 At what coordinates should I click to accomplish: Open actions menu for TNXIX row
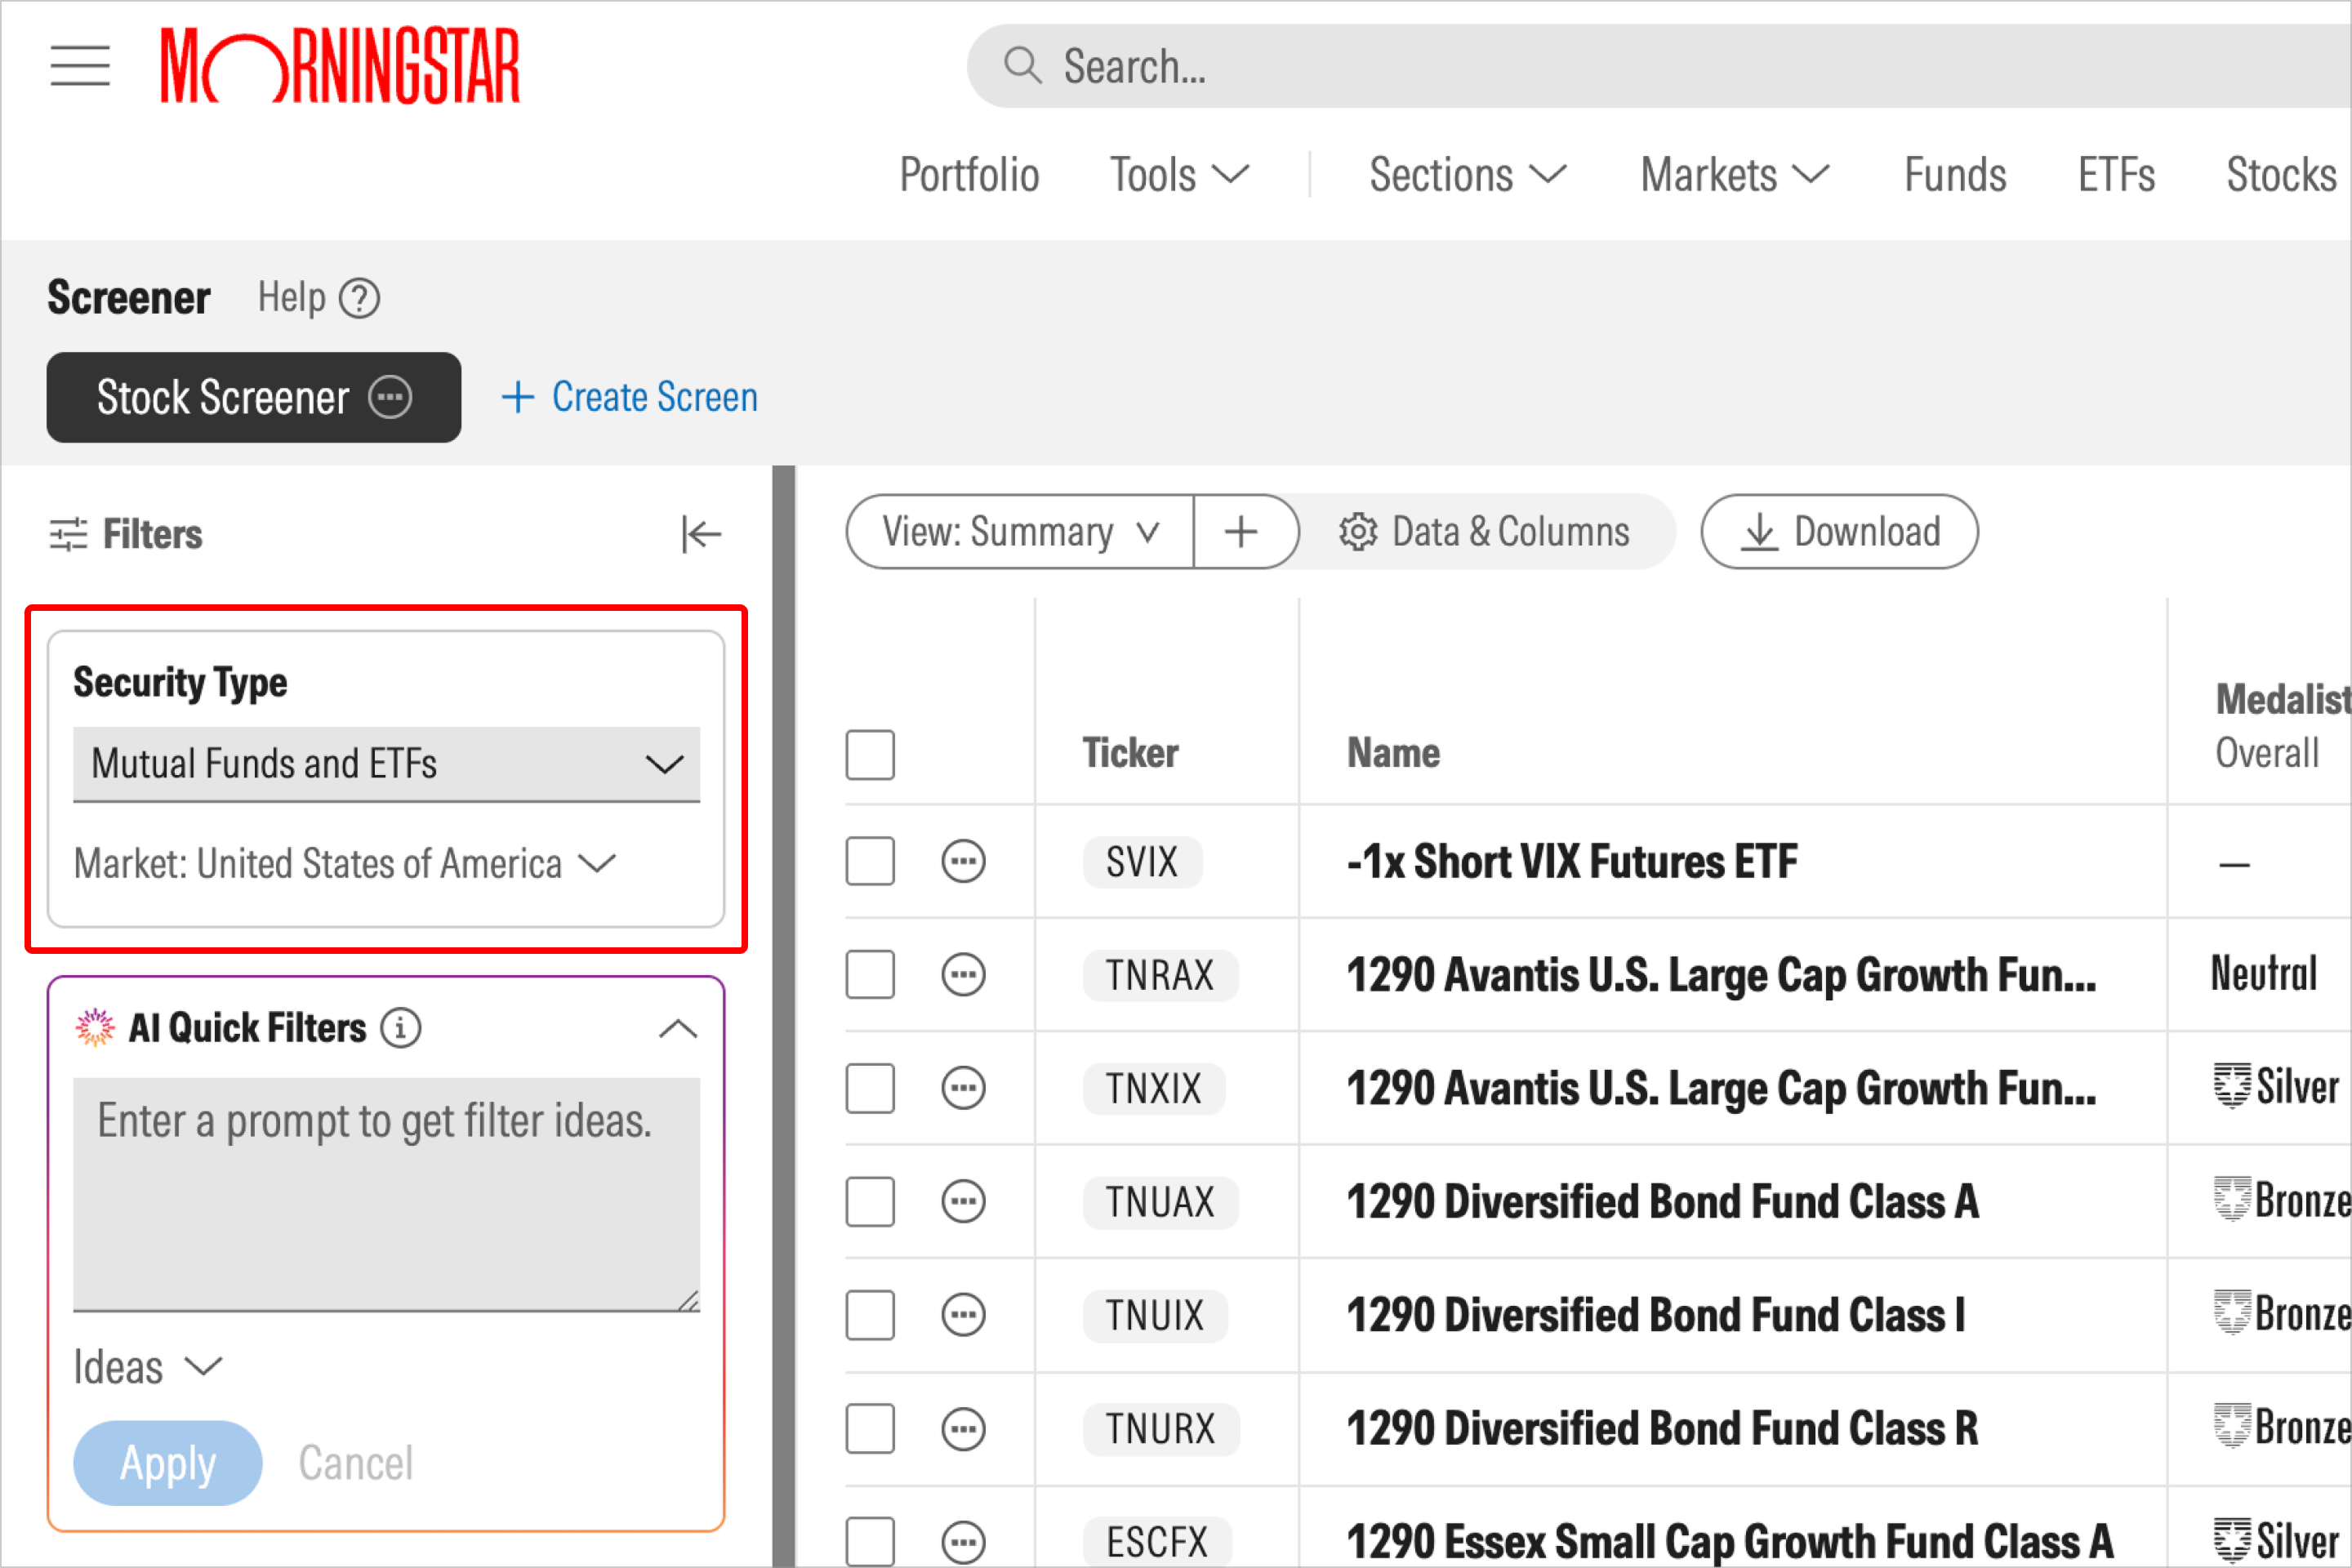pos(964,1088)
